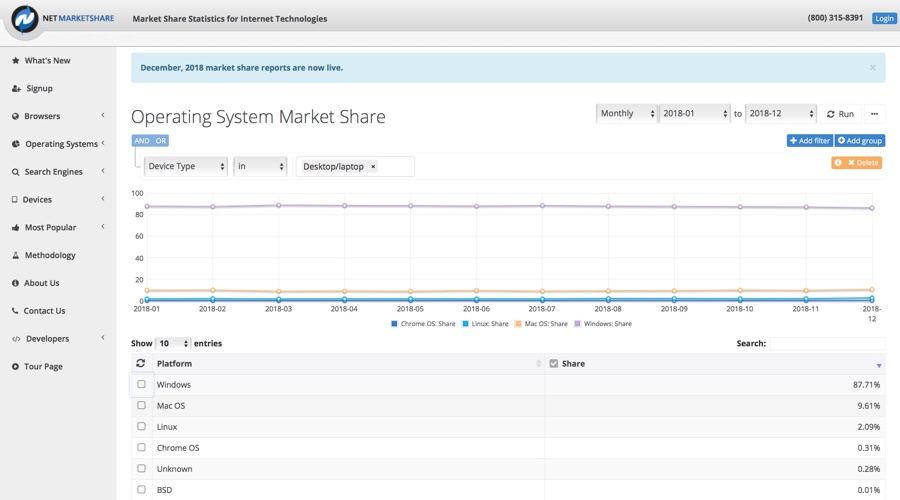Screen dimensions: 900x500
Task: Remove the Desktop/laptop filter tag
Action: click(x=373, y=167)
